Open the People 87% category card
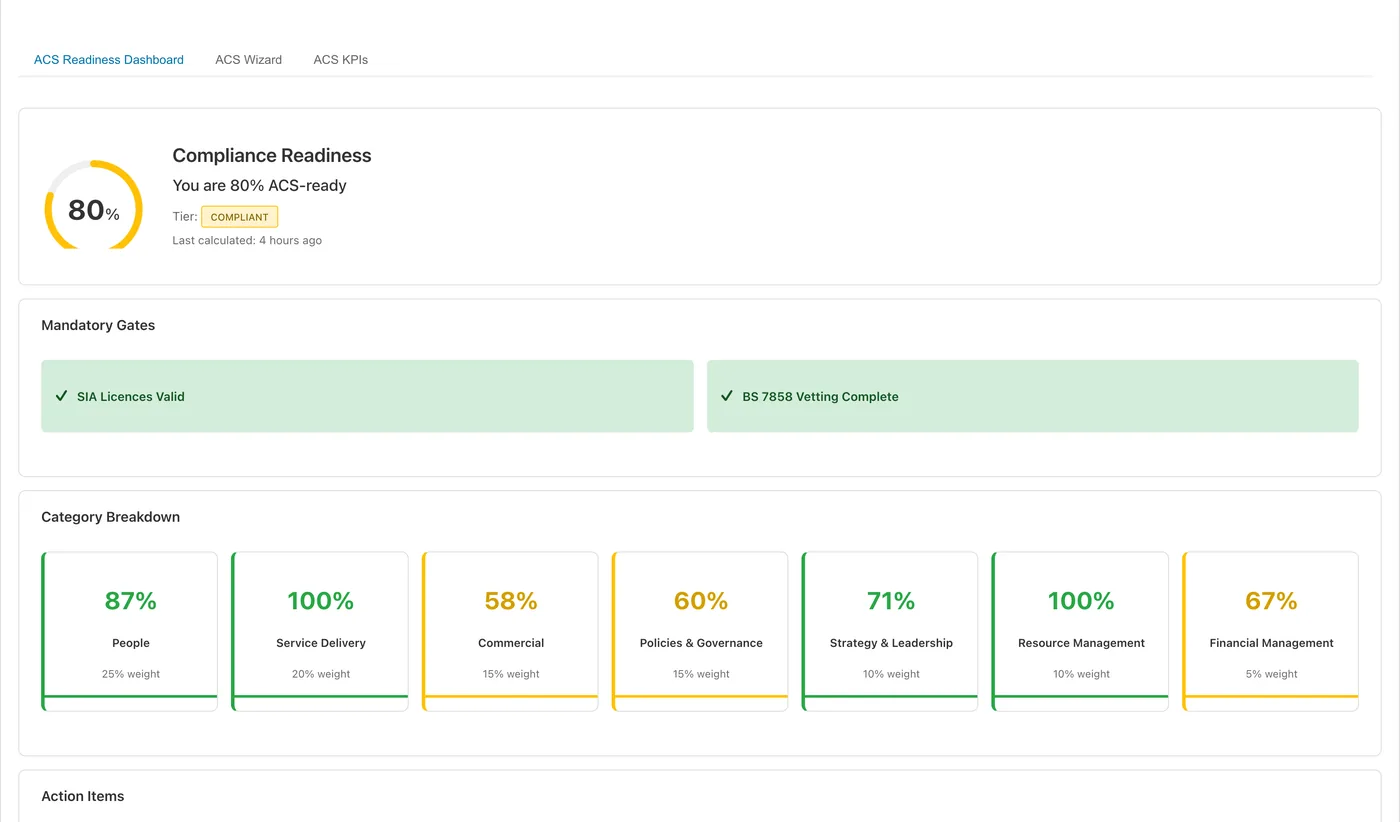This screenshot has height=822, width=1400. [x=130, y=631]
